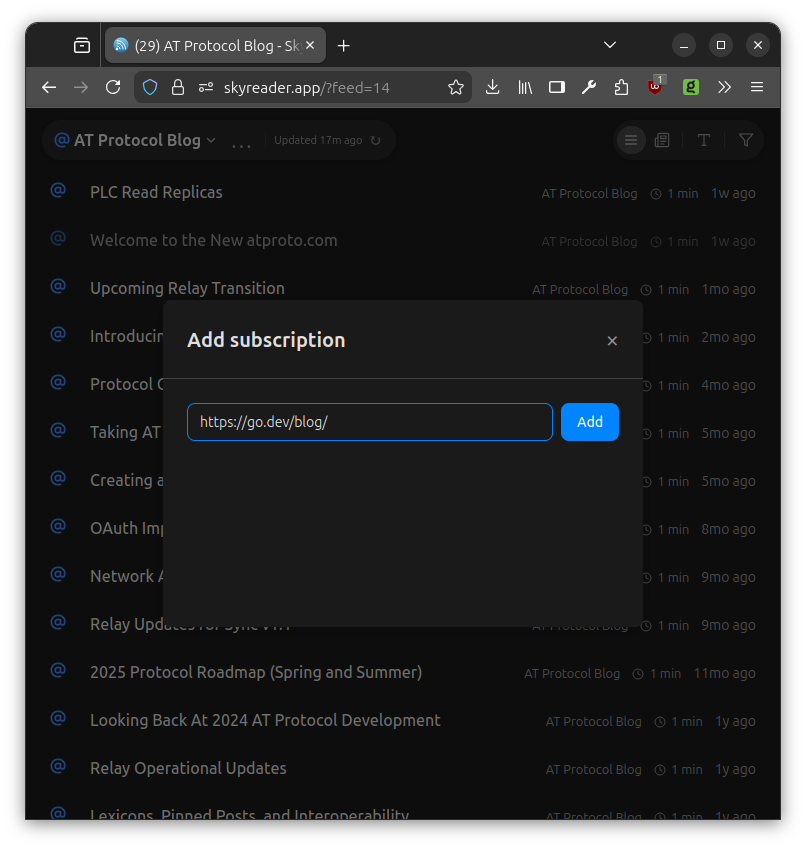Click the tracking protection shield icon
Image resolution: width=806 pixels, height=848 pixels.
pos(150,87)
